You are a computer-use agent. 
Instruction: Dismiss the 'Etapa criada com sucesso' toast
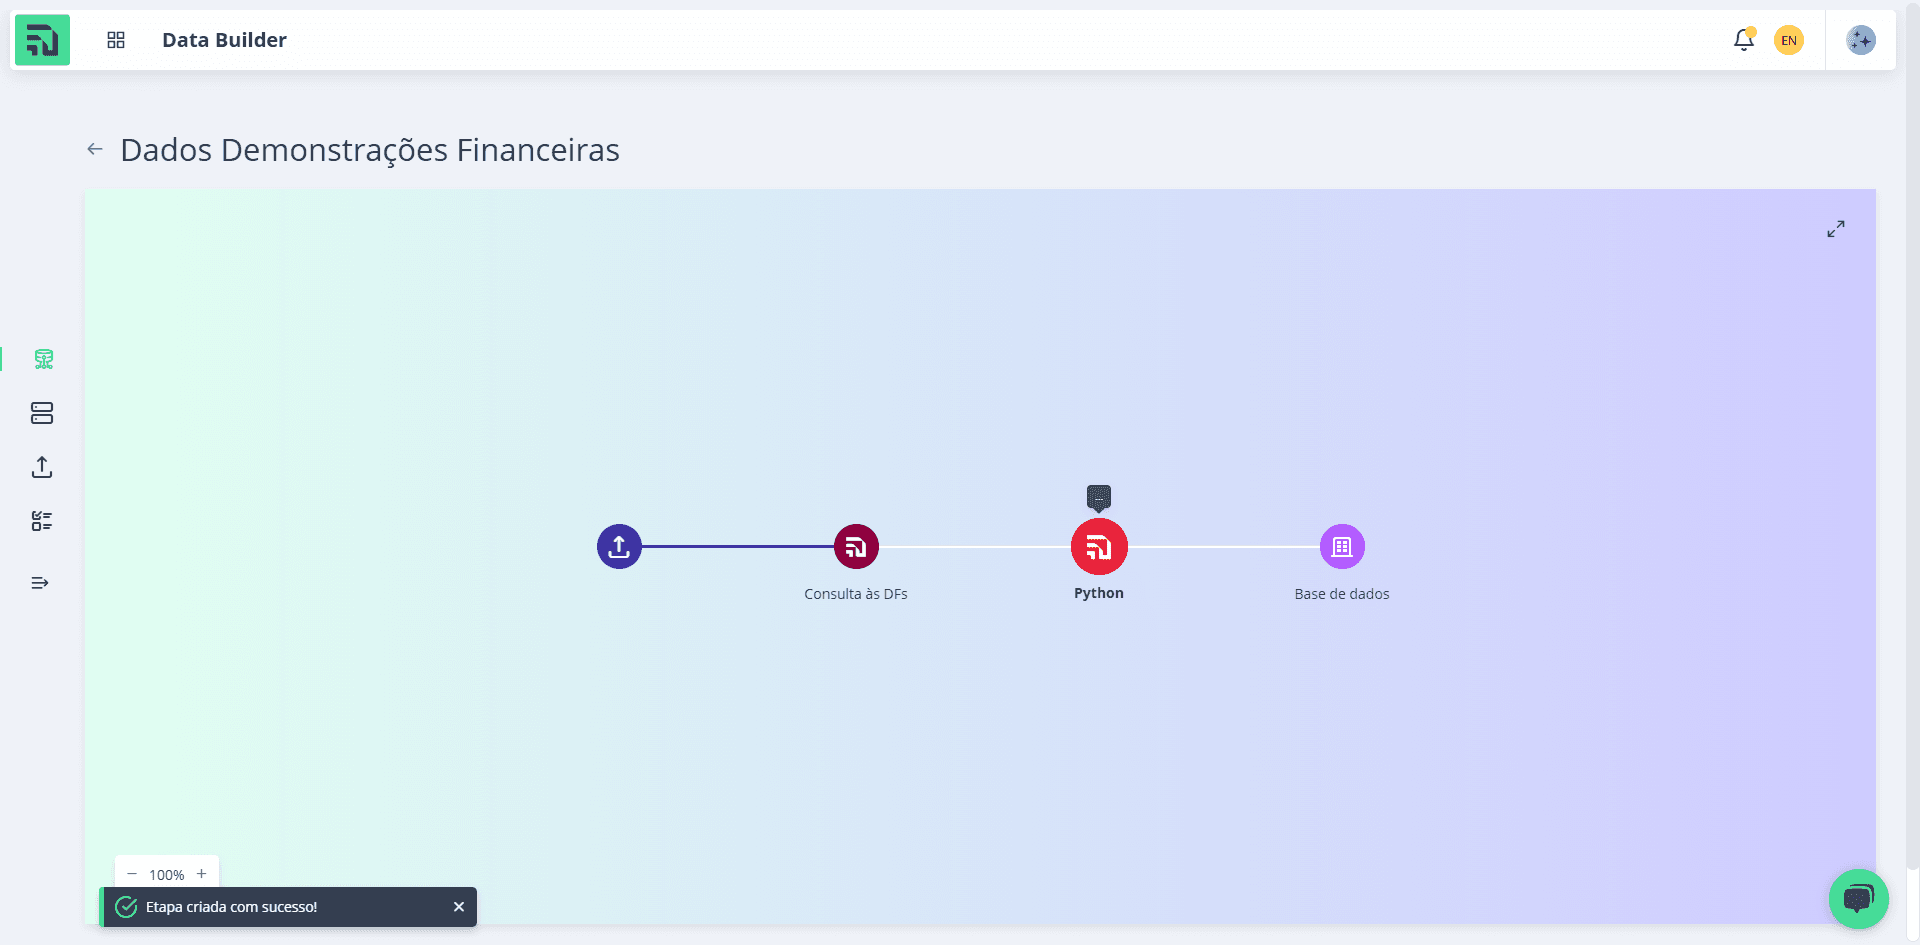[x=459, y=907]
